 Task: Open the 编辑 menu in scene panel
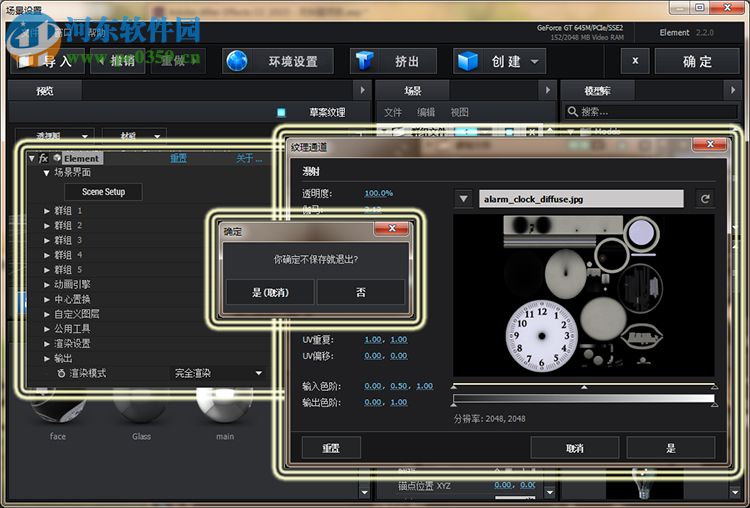tap(426, 112)
